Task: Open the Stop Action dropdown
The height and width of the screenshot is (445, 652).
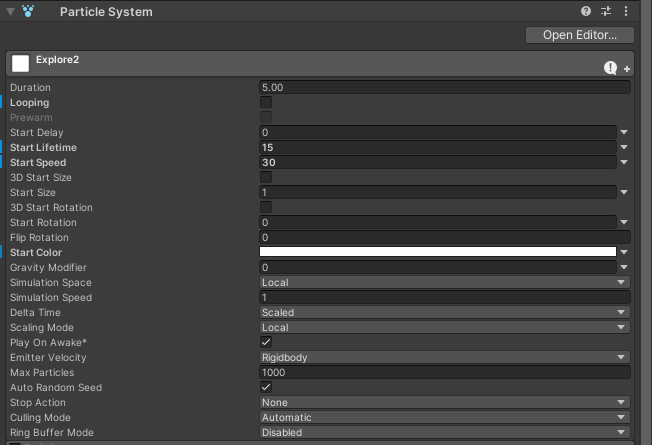Action: [x=445, y=402]
